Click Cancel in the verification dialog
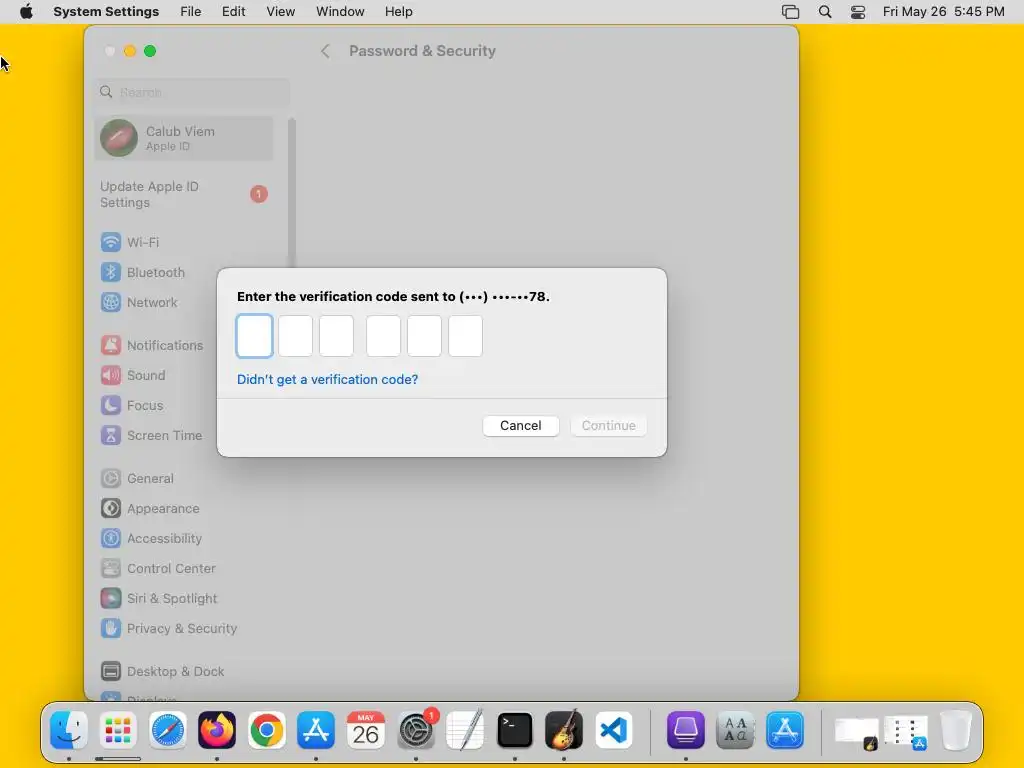 (x=520, y=426)
